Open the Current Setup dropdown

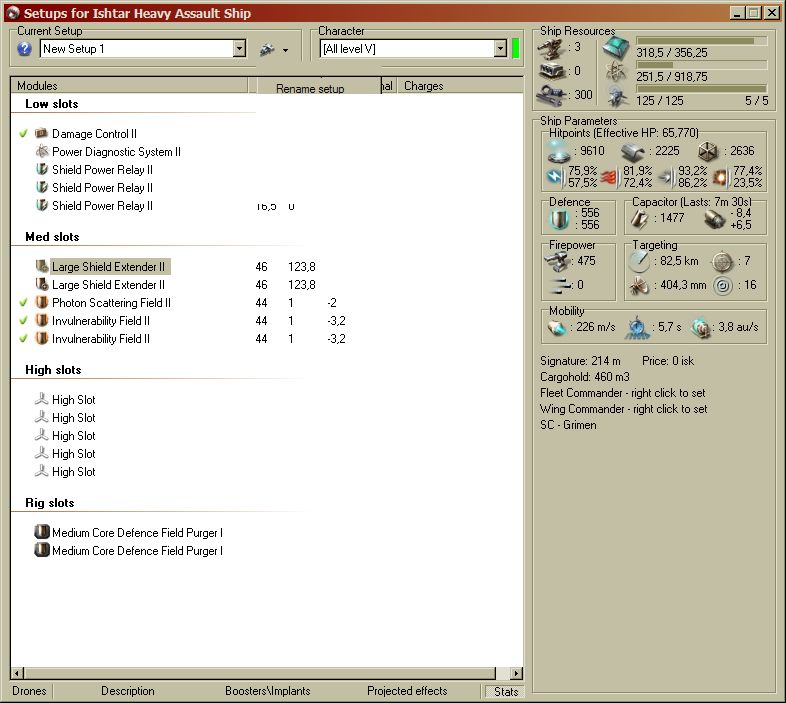[240, 49]
